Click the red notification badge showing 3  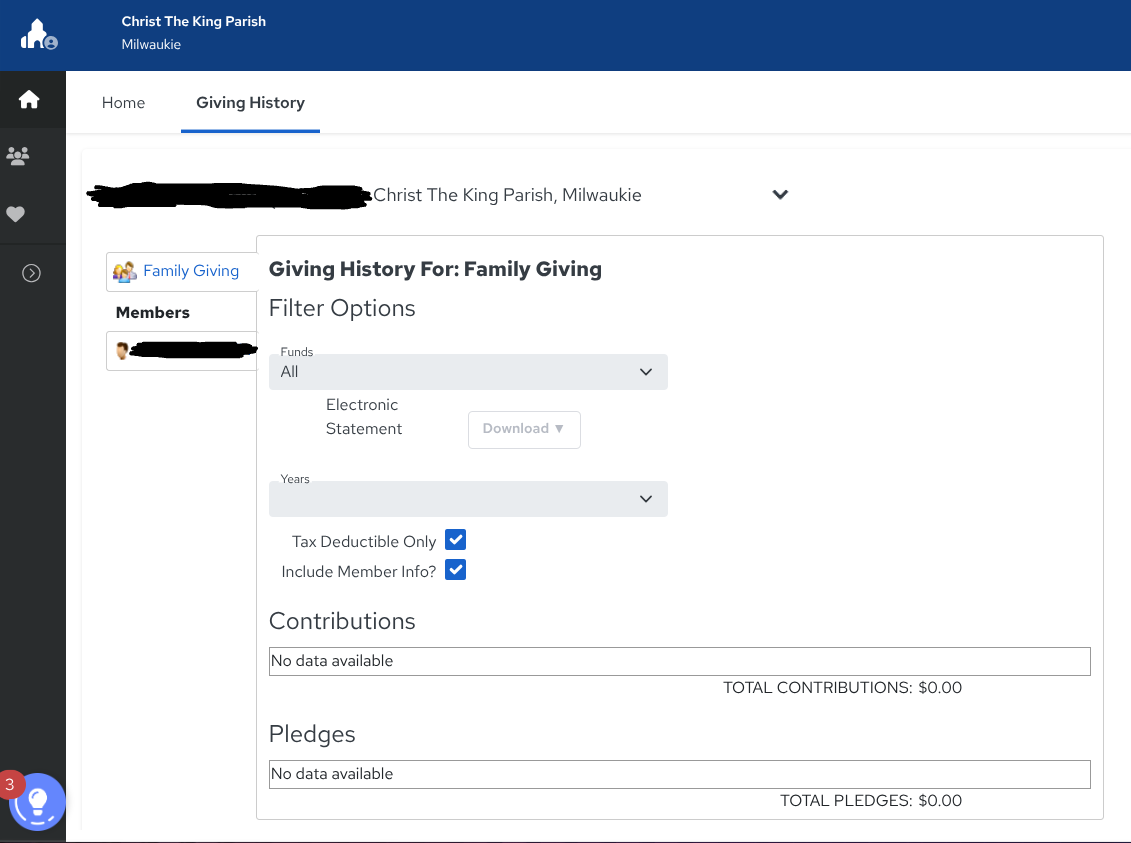tap(11, 784)
